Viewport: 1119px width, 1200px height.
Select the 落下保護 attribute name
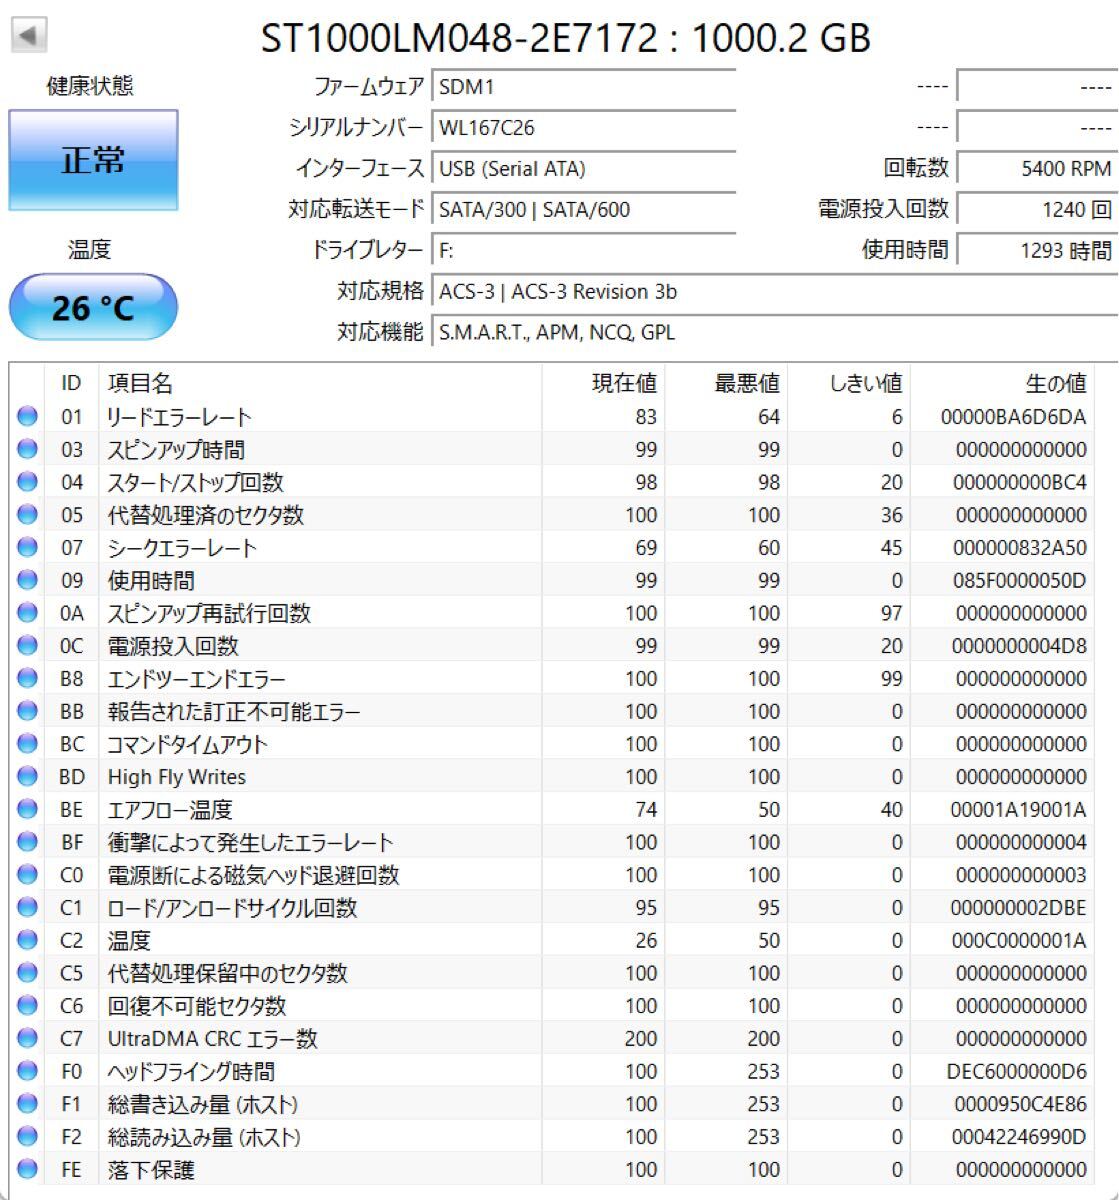(x=151, y=1169)
